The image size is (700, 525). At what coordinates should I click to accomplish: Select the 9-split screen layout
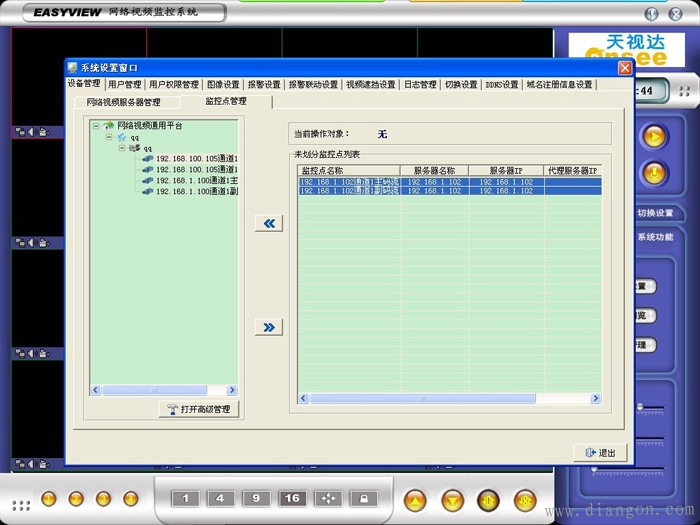(x=256, y=498)
